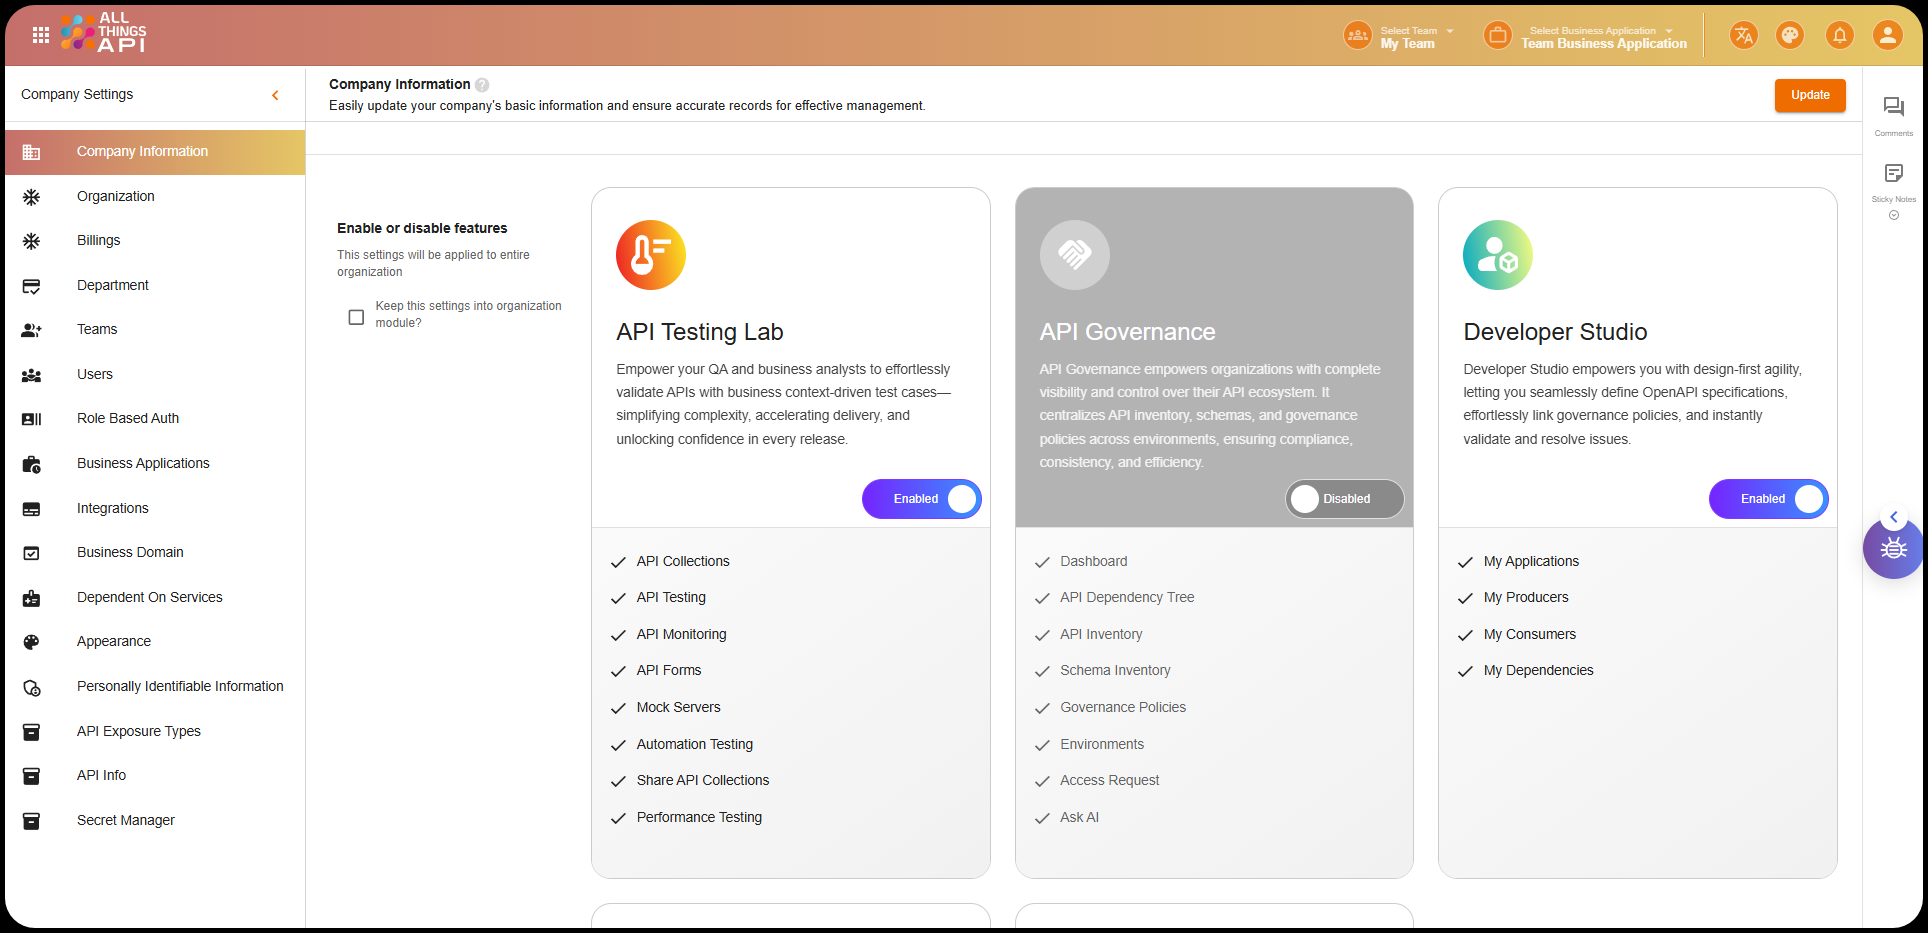The height and width of the screenshot is (933, 1928).
Task: Disable the API Testing Lab toggle
Action: 921,499
